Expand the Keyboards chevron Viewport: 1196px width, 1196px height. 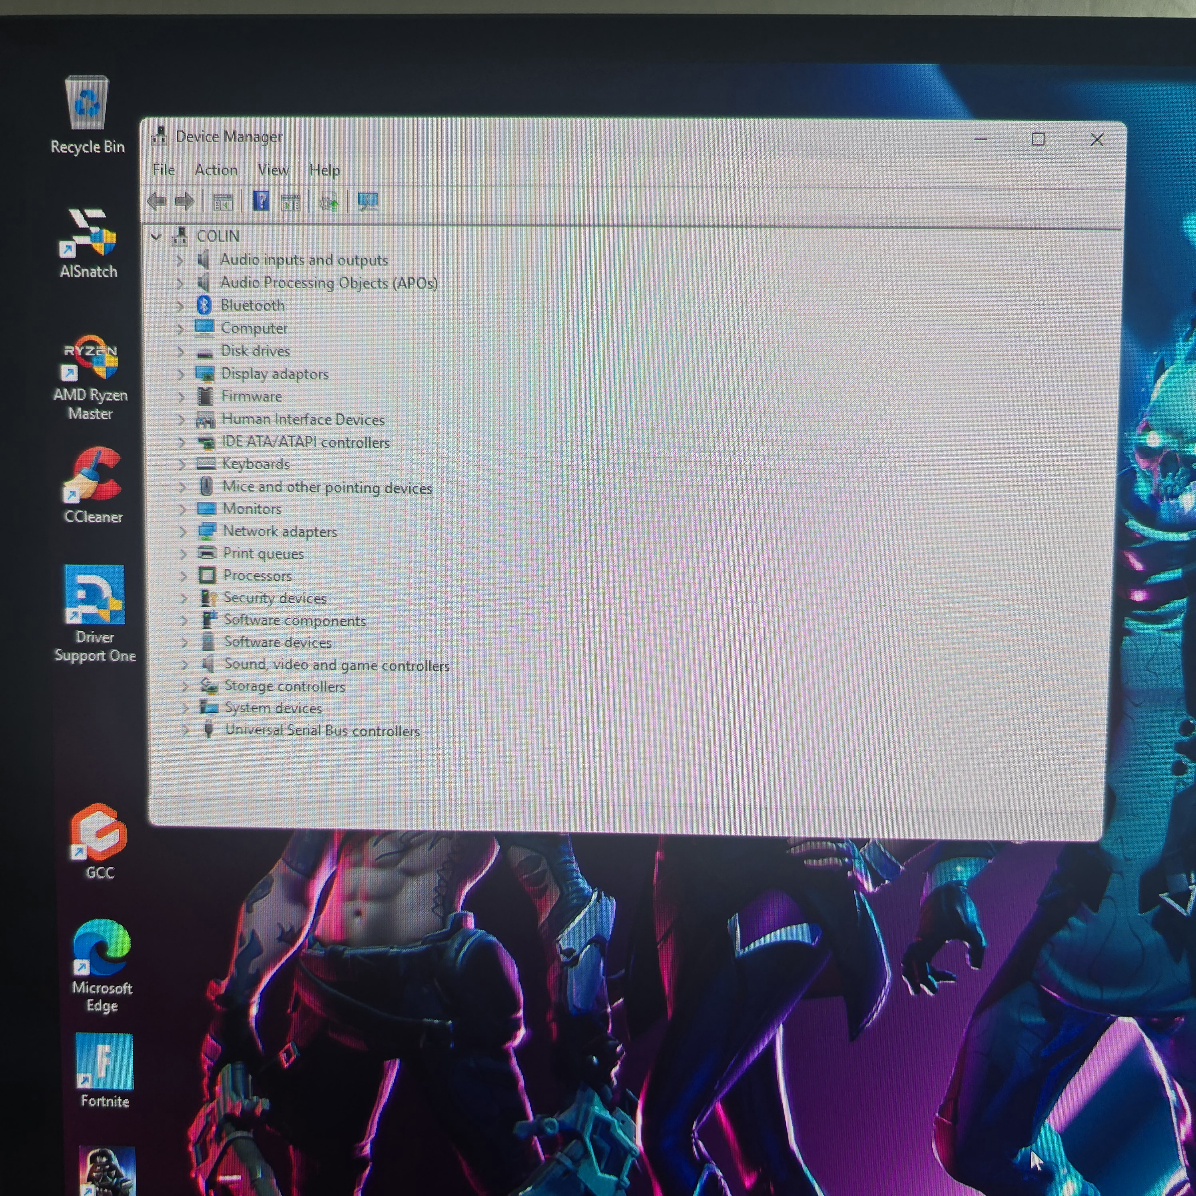[182, 464]
